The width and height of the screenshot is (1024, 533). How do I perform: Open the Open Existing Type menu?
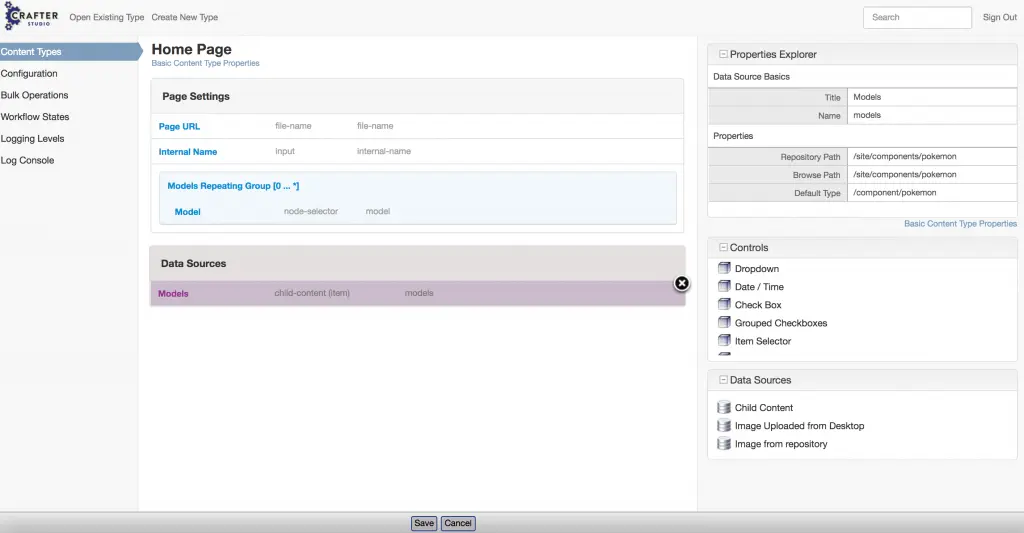[107, 18]
